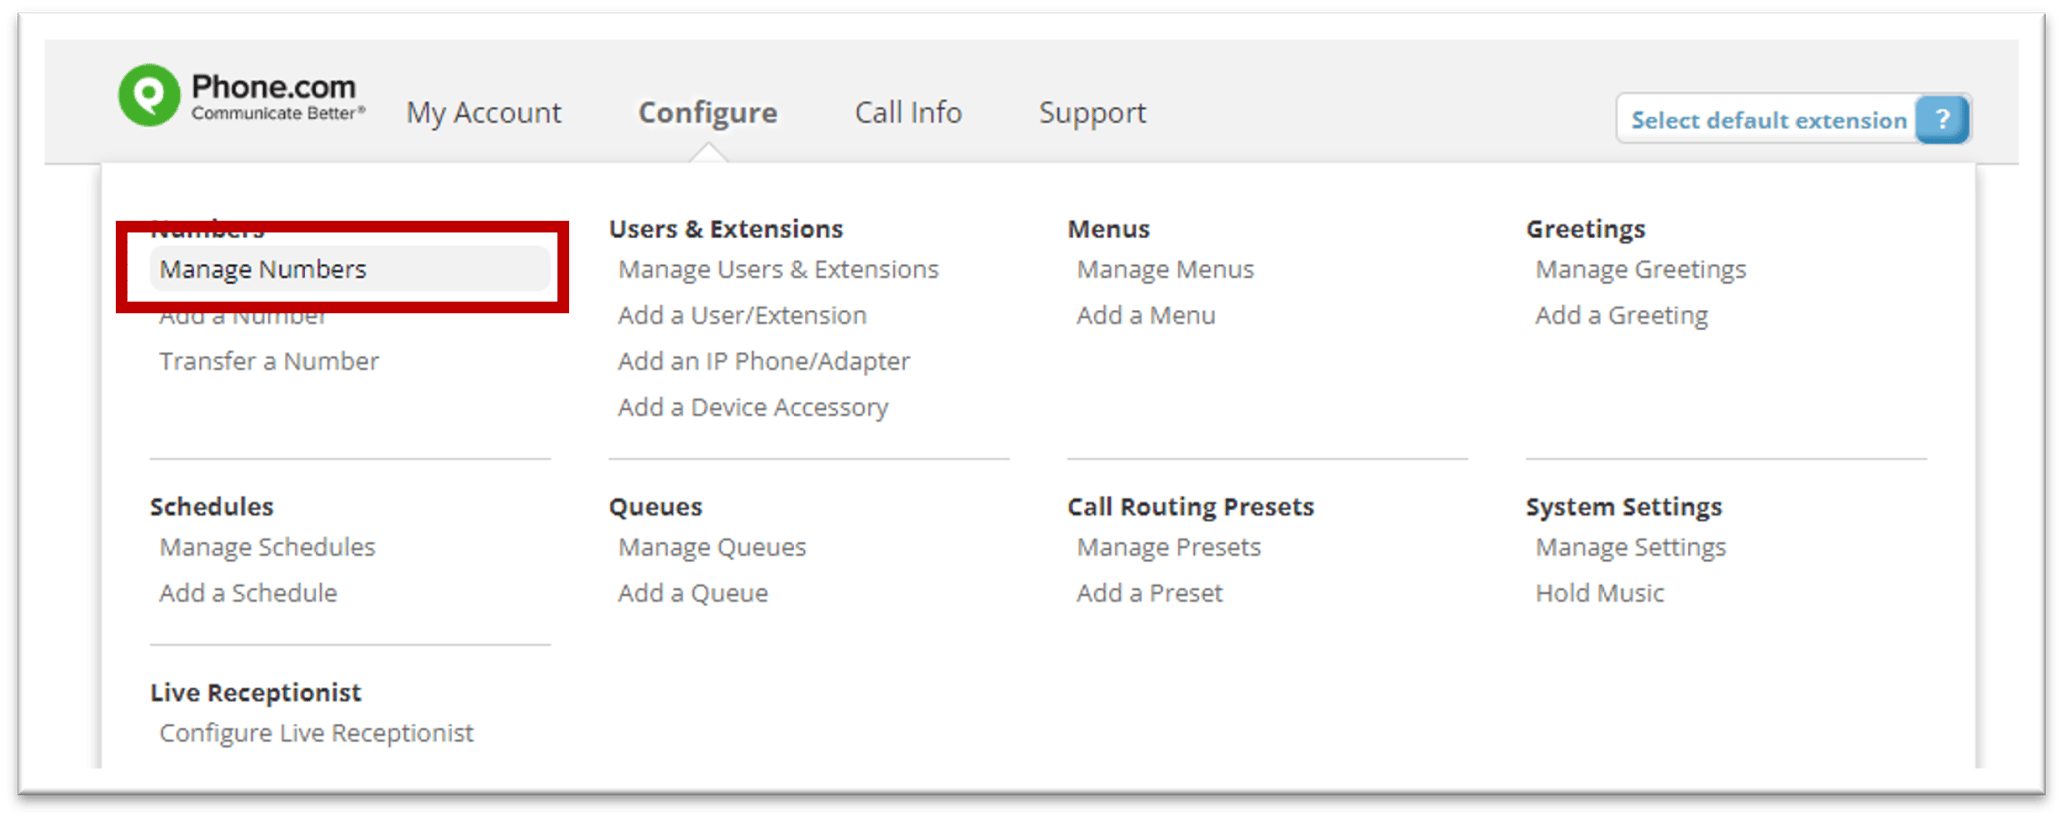Select Add a User/Extension

742,314
